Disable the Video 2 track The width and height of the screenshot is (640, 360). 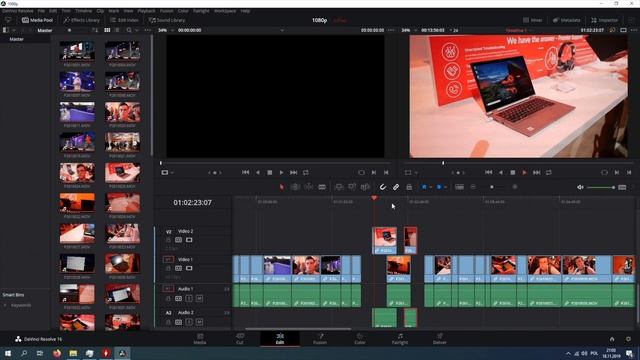189,240
